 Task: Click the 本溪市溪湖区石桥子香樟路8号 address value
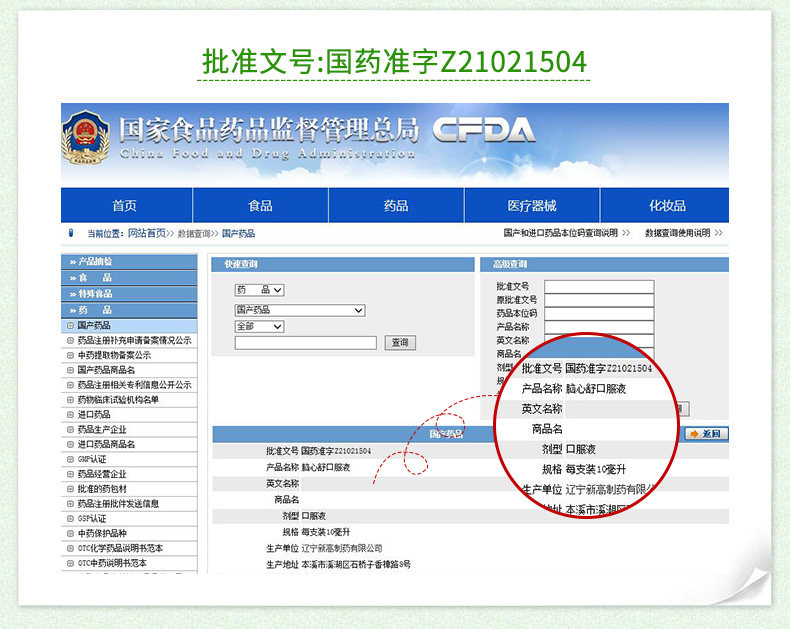point(356,564)
